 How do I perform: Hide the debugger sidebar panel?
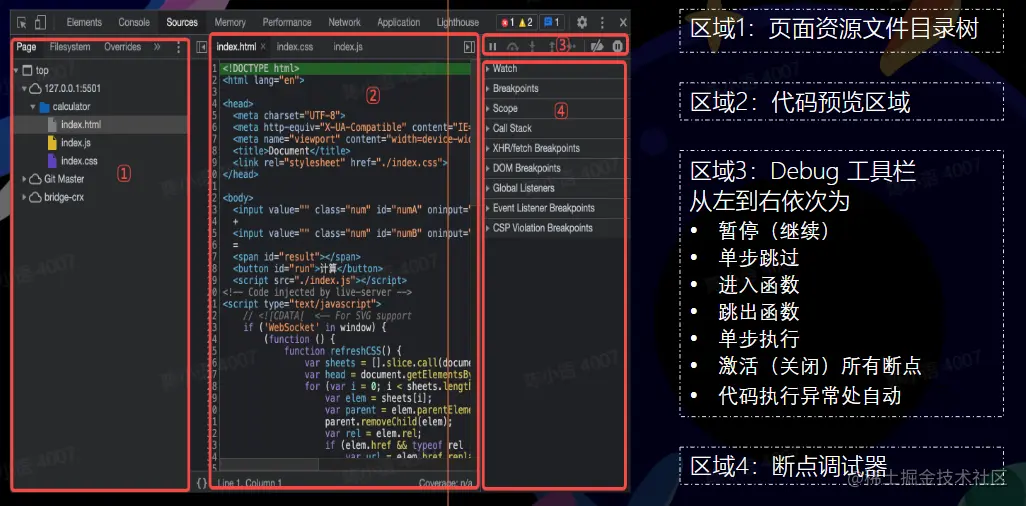(469, 47)
